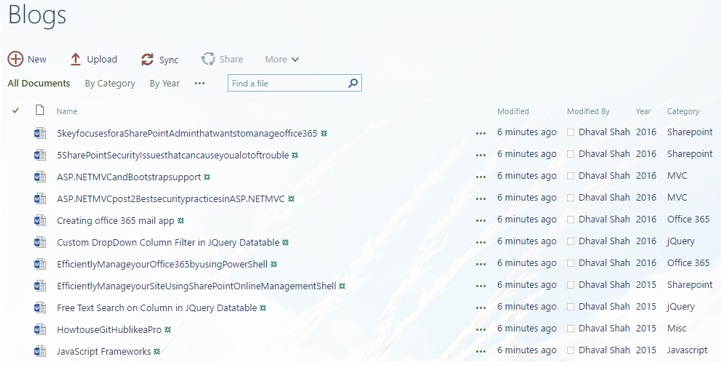Open ellipsis menu for ASP.NETMVCpost2Bestsecuritypractices file
Viewport: 721px width, 366px height.
tap(481, 199)
